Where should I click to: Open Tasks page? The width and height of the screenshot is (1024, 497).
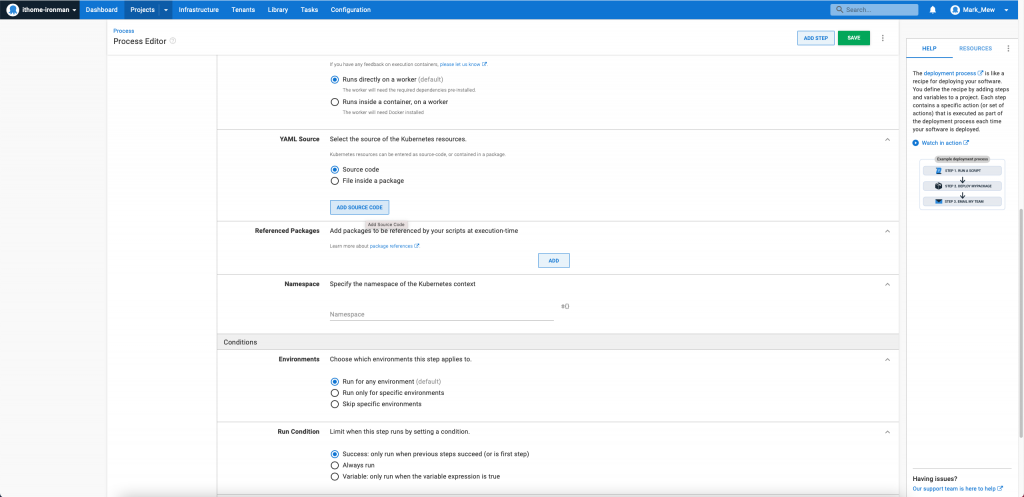point(309,10)
